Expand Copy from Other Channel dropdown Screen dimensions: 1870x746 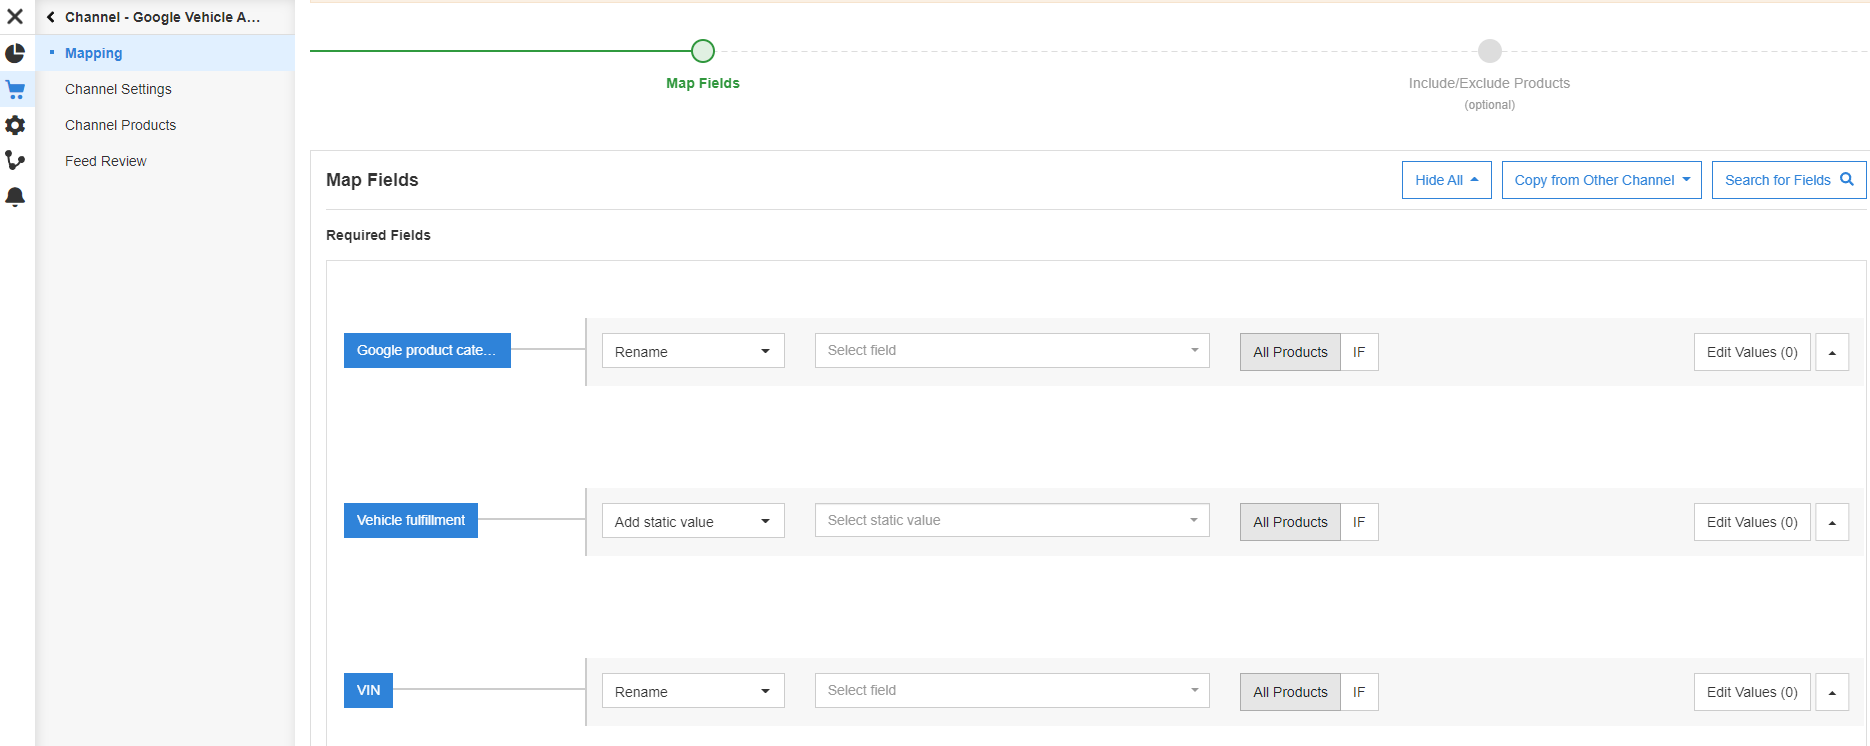point(1601,180)
